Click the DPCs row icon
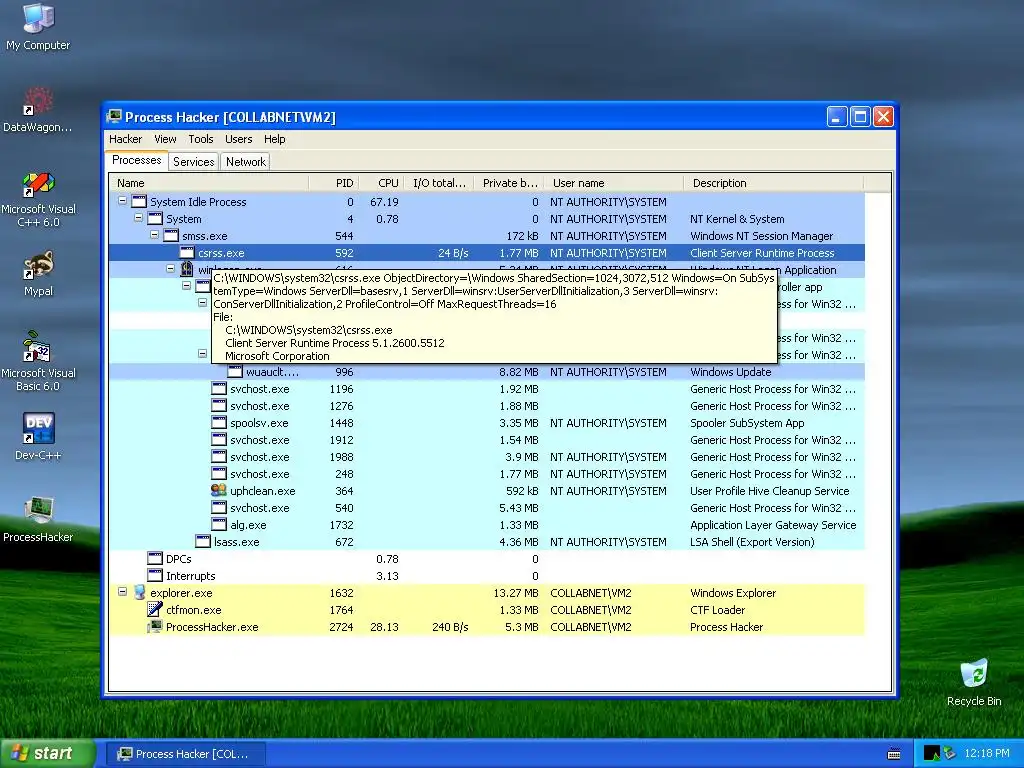Image resolution: width=1024 pixels, height=768 pixels. 155,558
